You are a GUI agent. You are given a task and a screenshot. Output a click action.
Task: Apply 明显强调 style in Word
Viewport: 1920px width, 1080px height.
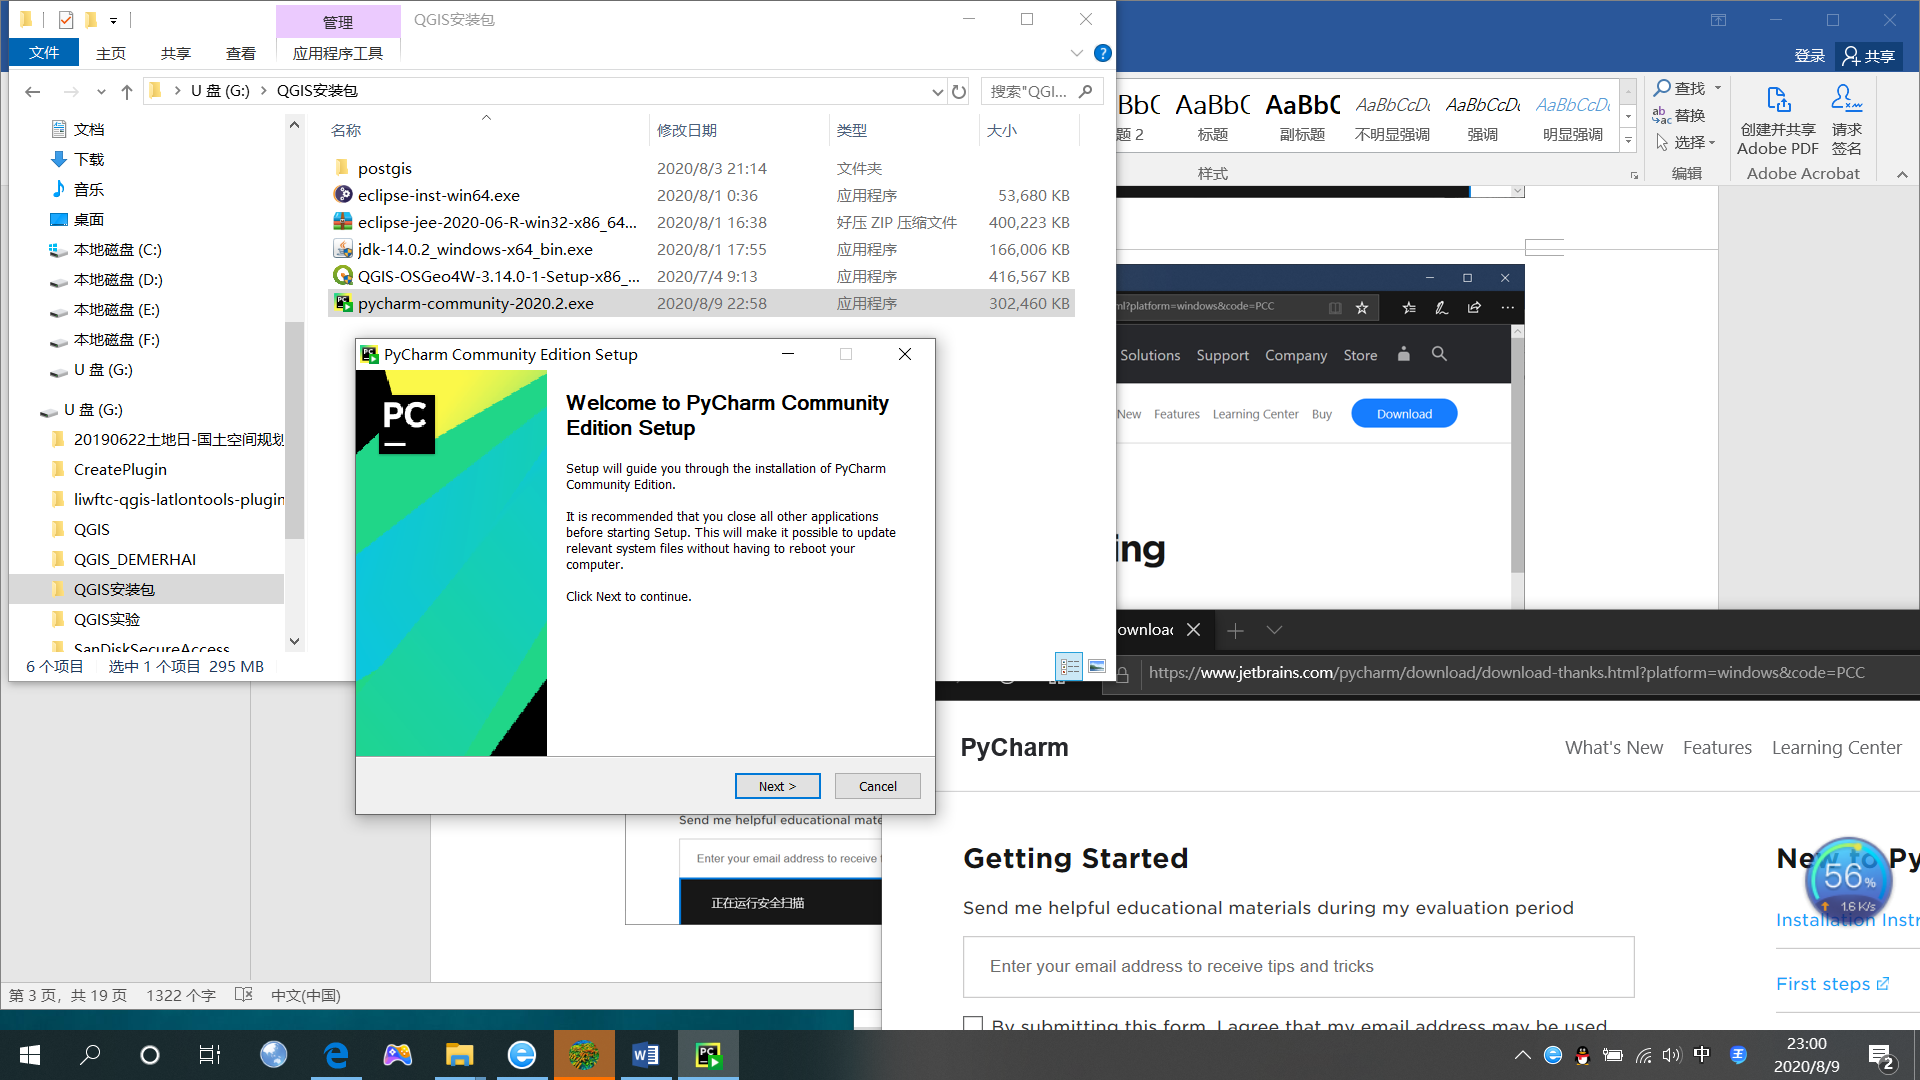[x=1572, y=118]
